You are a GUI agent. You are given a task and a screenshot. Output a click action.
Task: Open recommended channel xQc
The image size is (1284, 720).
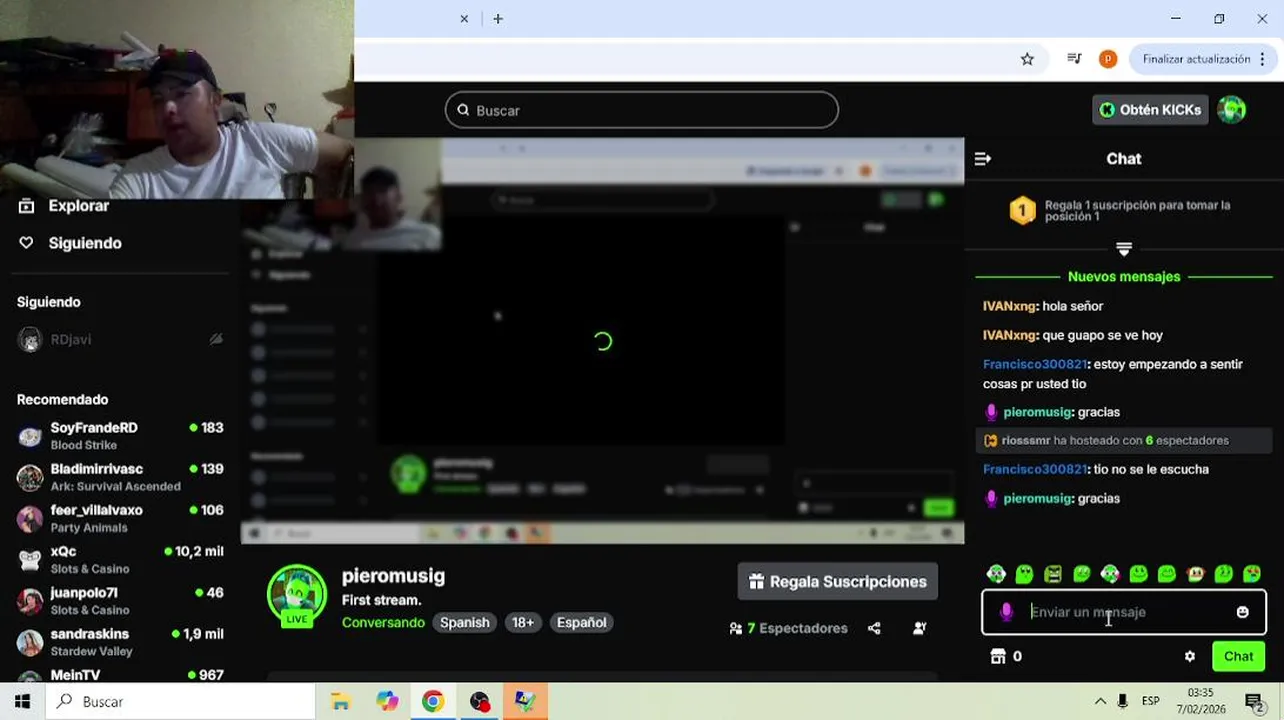click(120, 559)
